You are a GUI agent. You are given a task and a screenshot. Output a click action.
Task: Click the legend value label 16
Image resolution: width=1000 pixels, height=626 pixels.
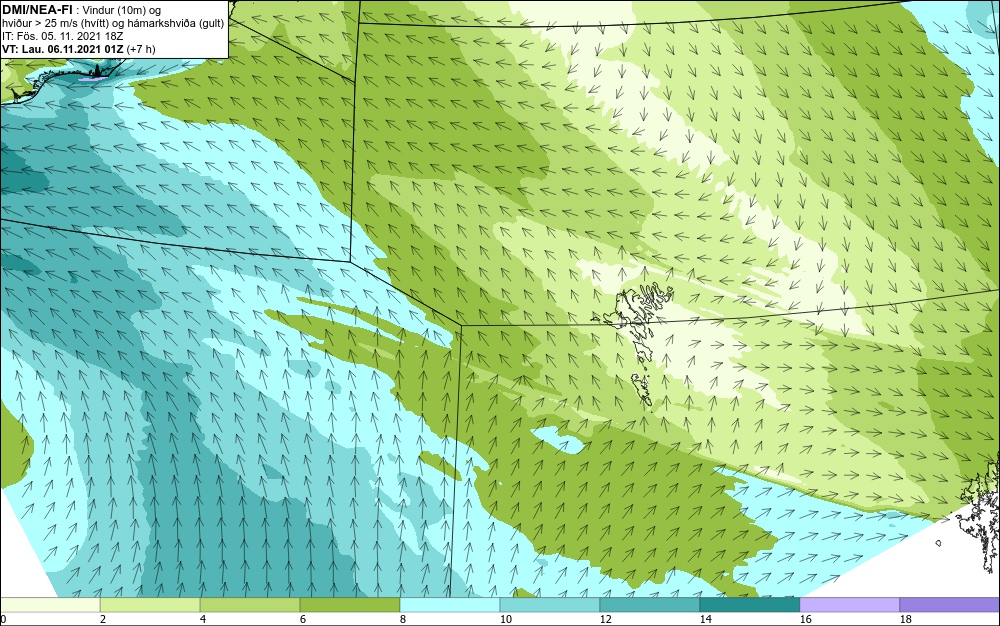click(806, 619)
